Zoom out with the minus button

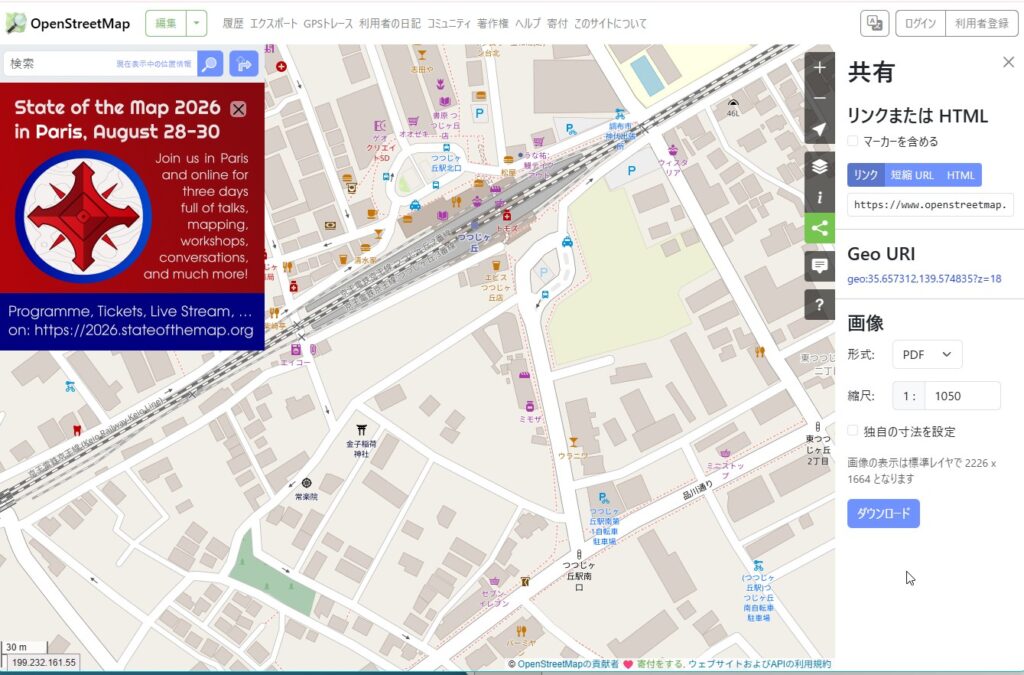click(x=820, y=98)
